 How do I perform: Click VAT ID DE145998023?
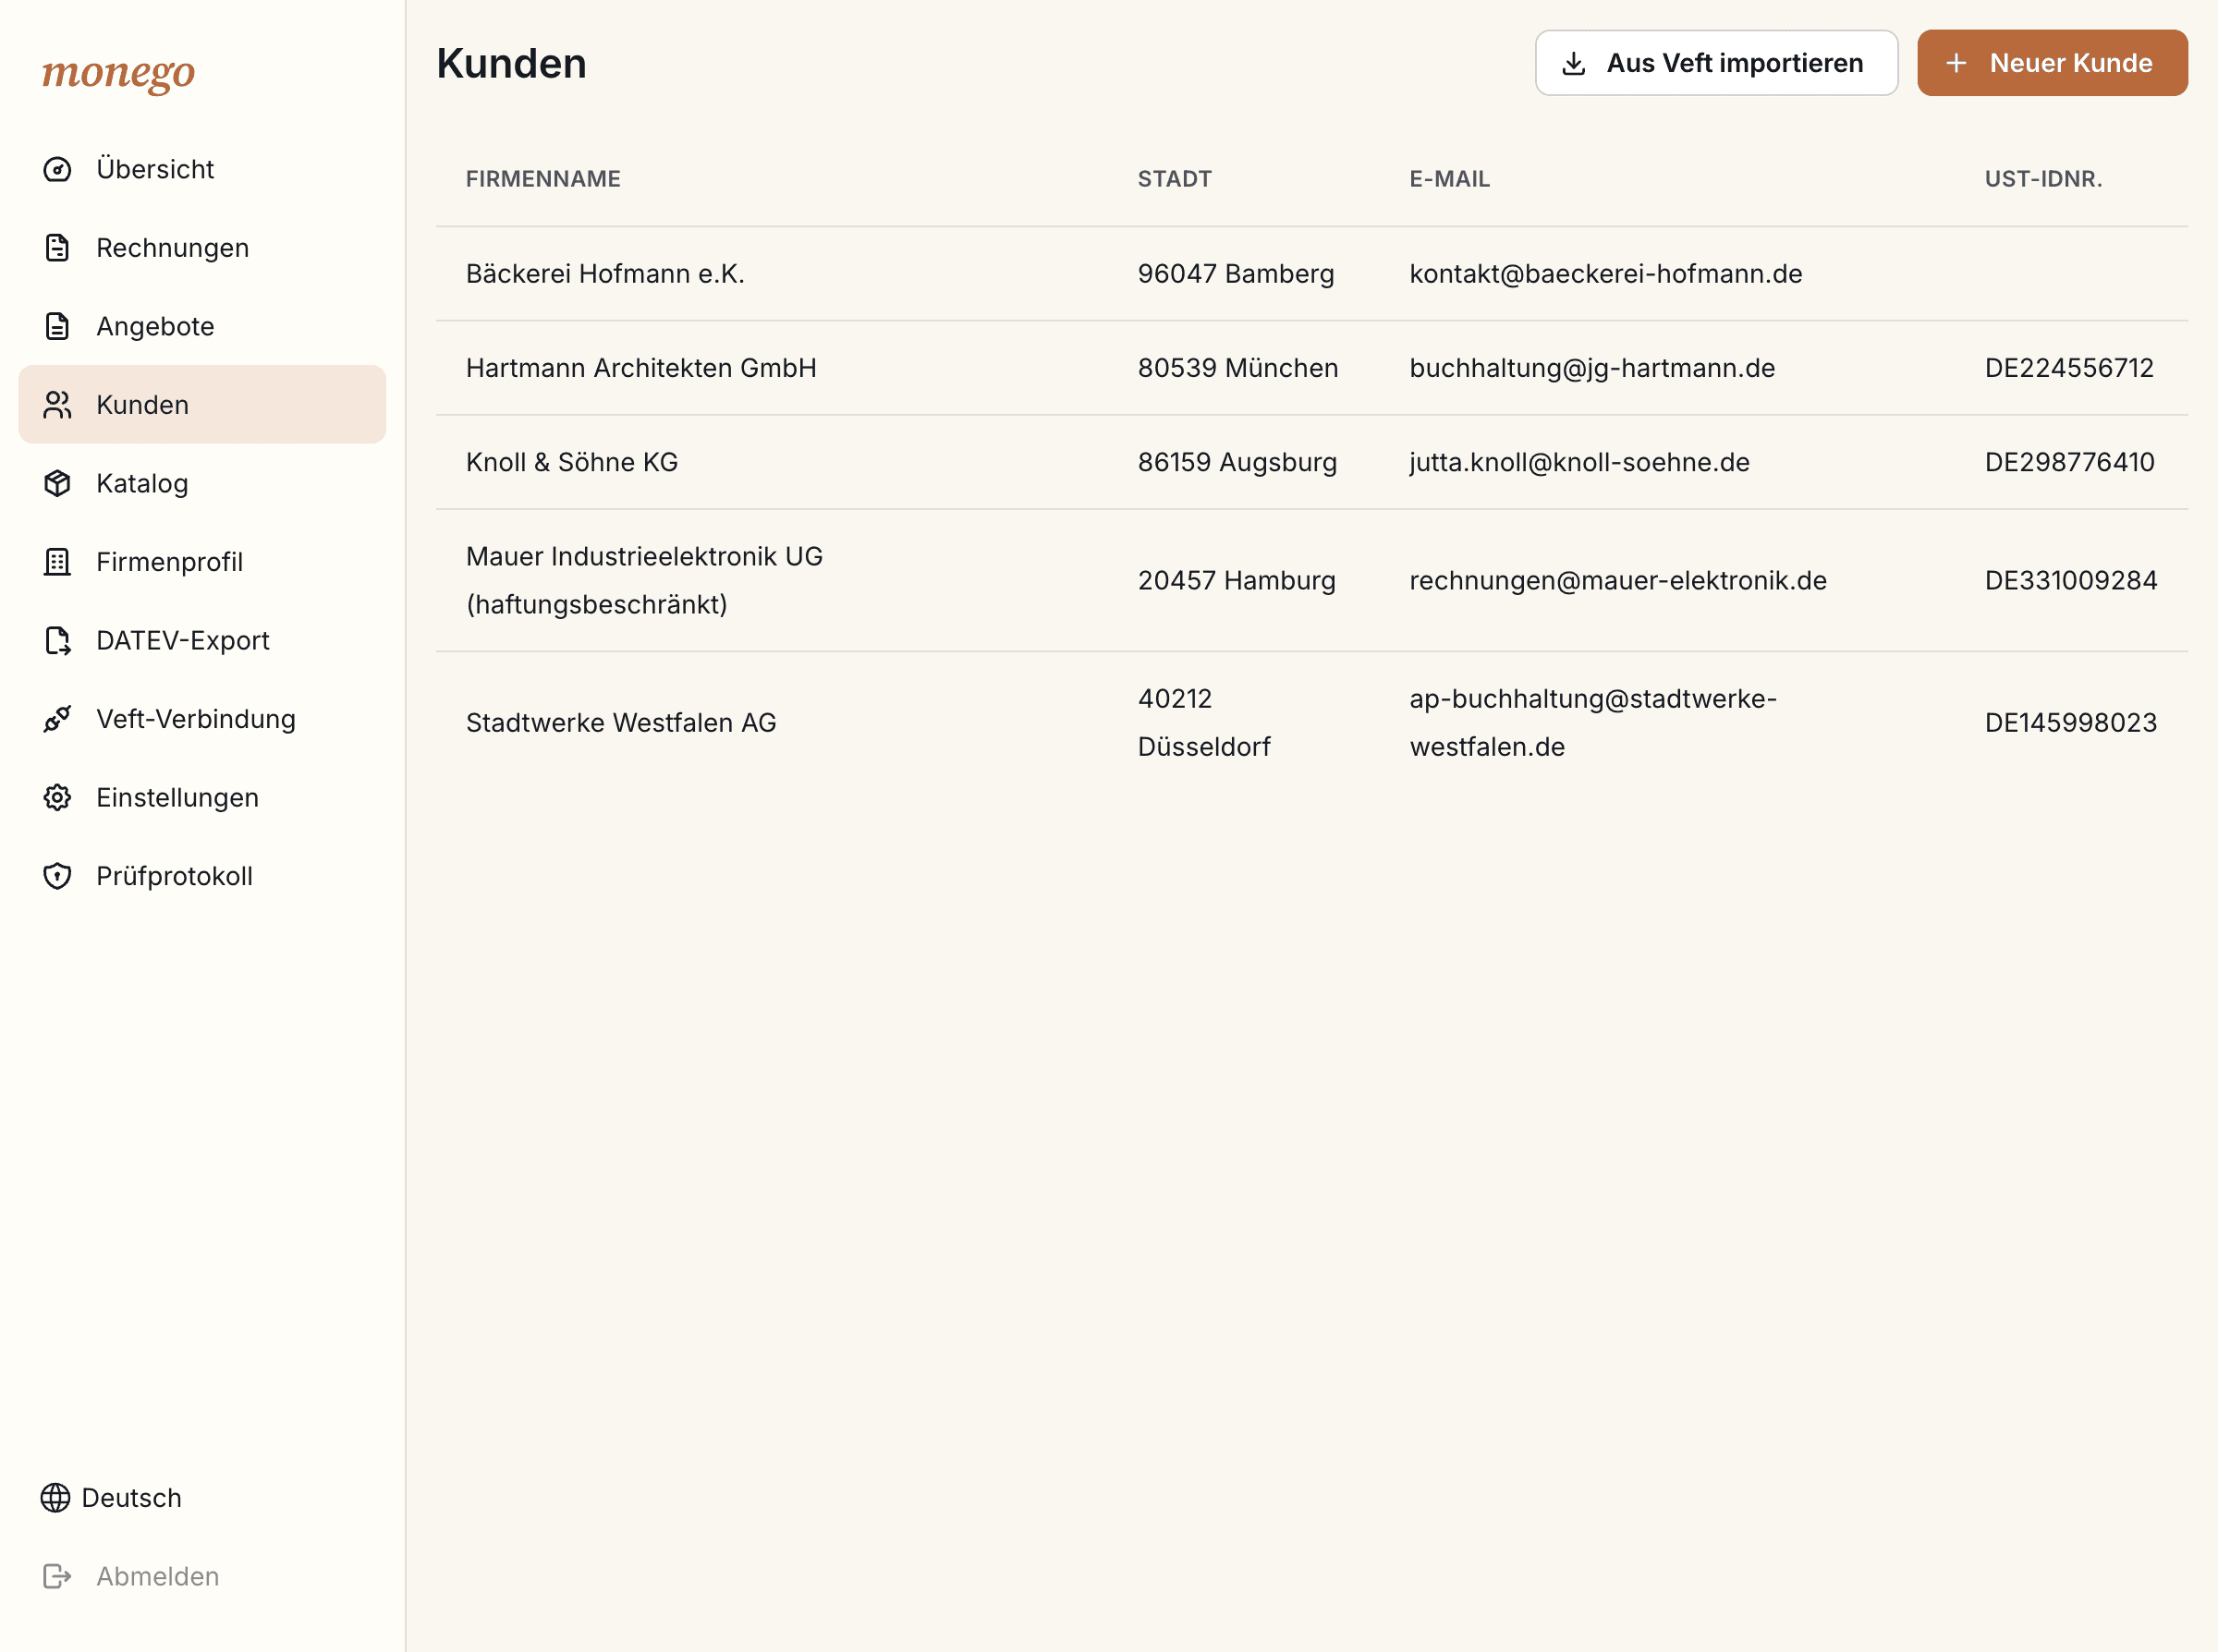pyautogui.click(x=2071, y=722)
